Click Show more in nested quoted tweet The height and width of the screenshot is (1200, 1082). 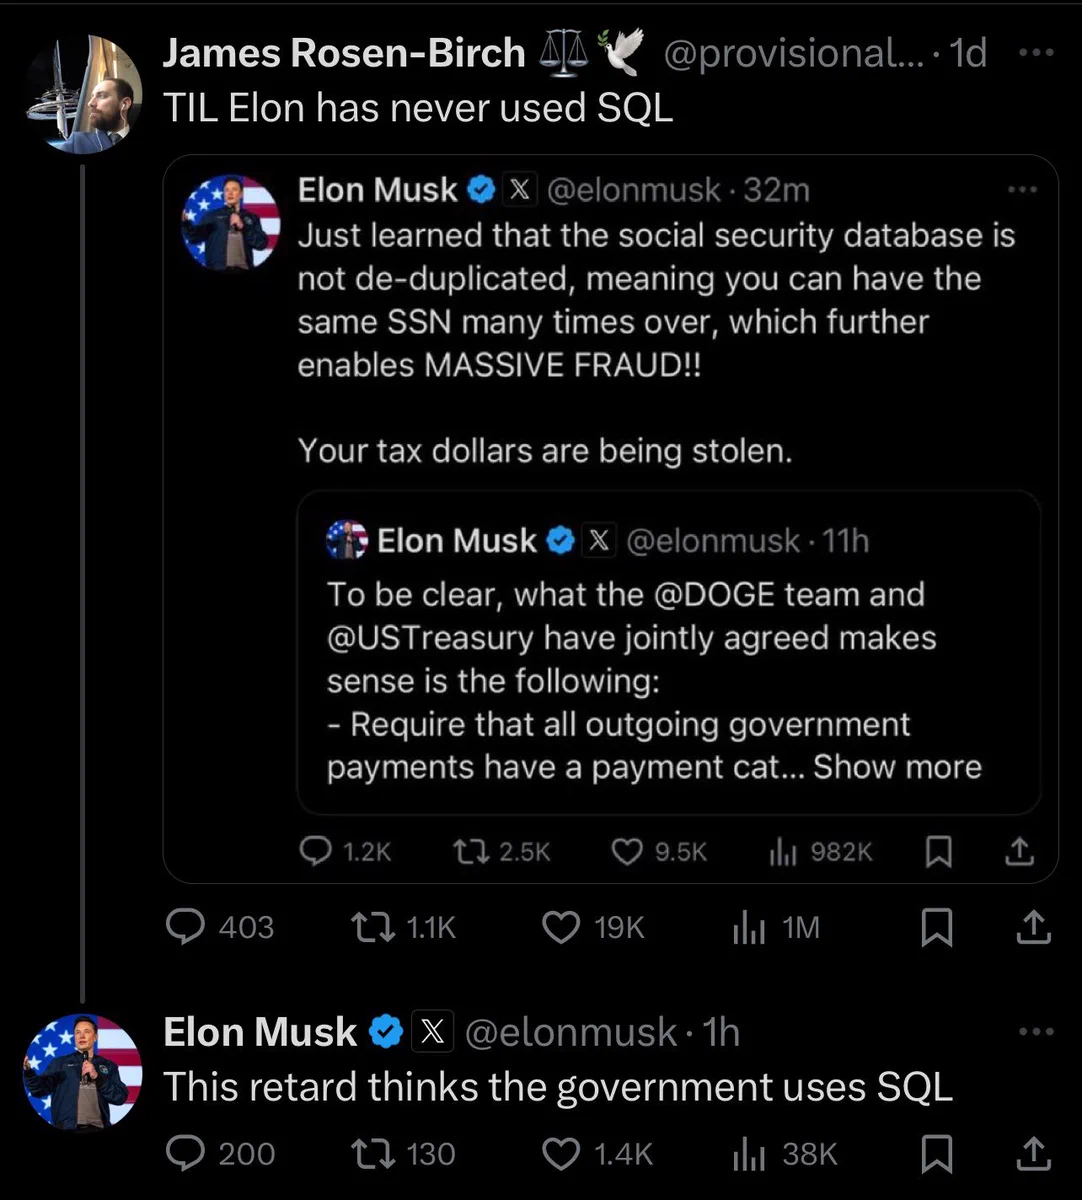click(x=897, y=767)
